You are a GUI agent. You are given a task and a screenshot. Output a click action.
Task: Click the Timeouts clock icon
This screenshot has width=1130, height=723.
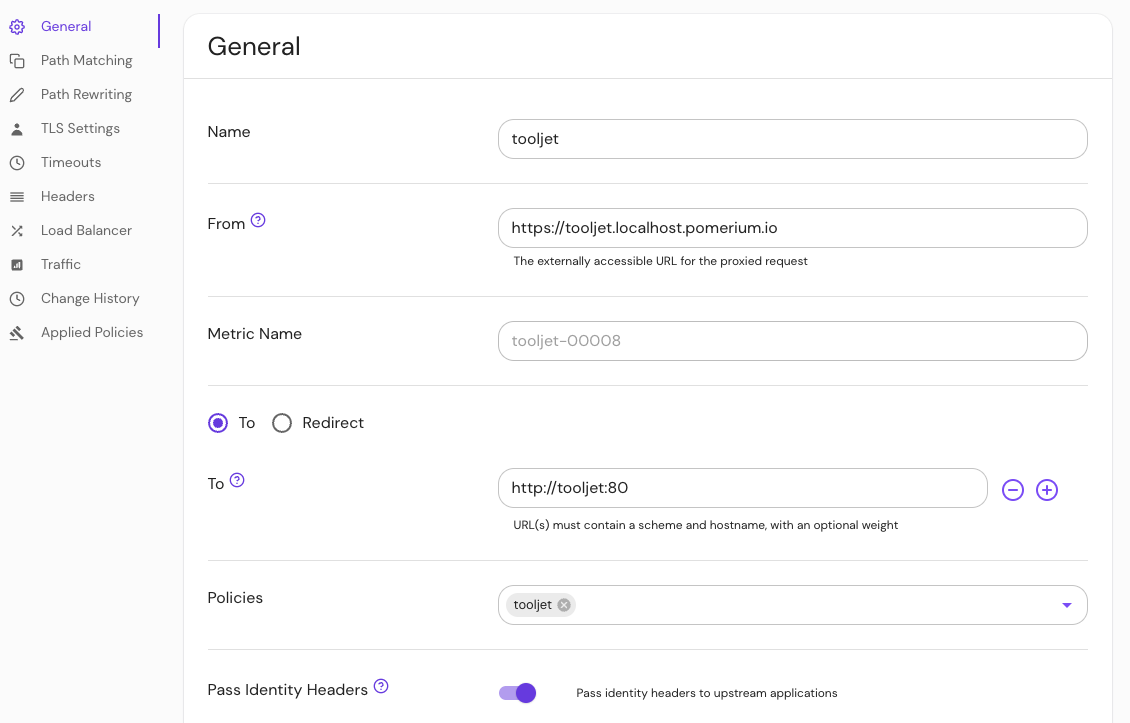click(17, 163)
